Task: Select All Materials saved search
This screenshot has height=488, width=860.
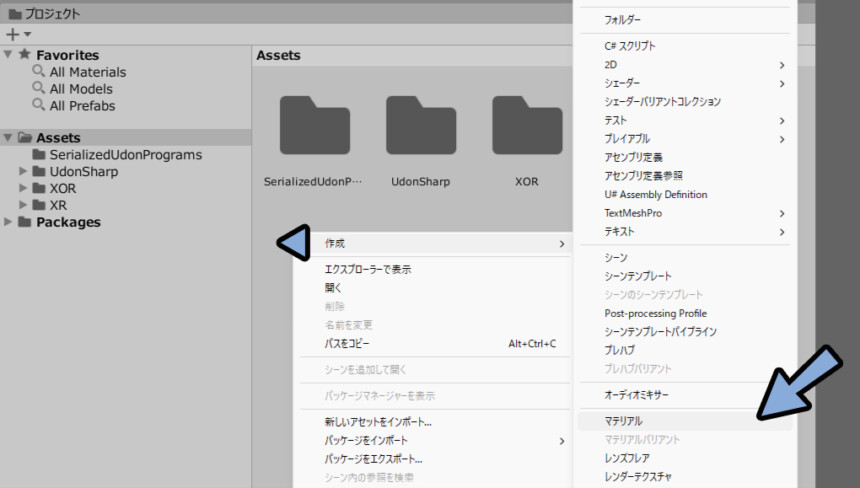Action: click(x=88, y=72)
